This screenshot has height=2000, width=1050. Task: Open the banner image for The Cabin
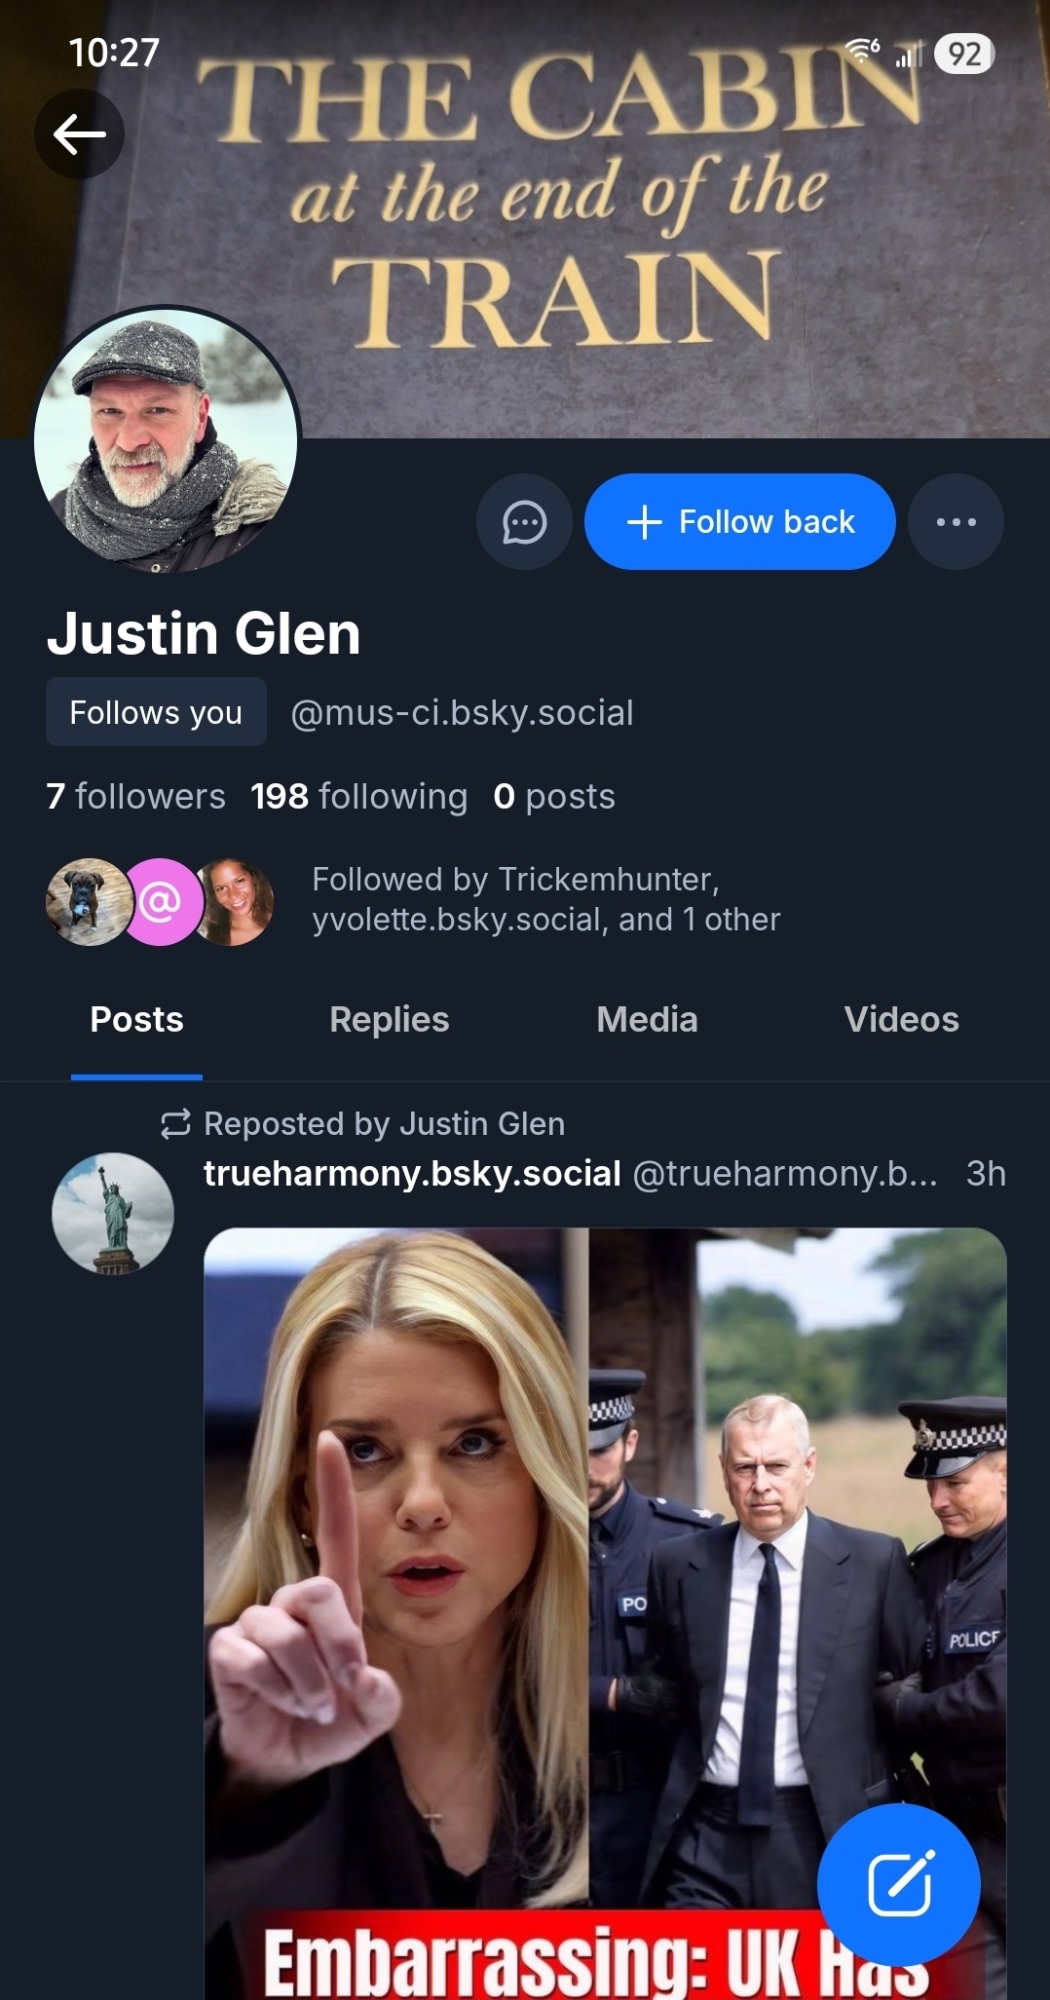point(600,200)
